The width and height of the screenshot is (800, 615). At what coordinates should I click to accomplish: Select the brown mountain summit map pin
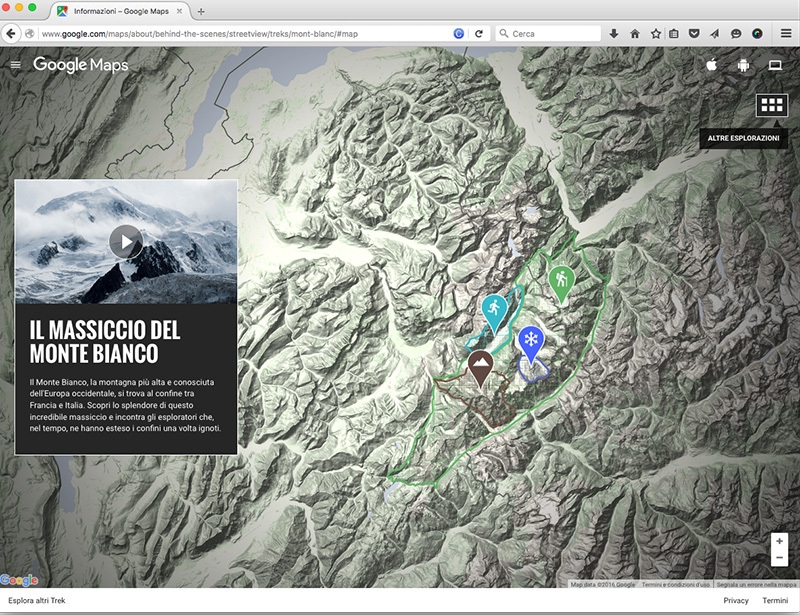coord(480,368)
